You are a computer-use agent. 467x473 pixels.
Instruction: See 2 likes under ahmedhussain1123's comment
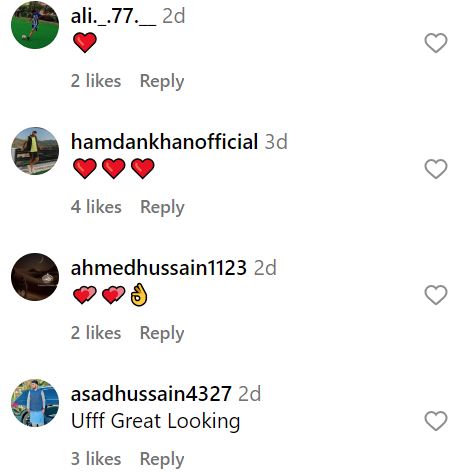click(x=96, y=333)
